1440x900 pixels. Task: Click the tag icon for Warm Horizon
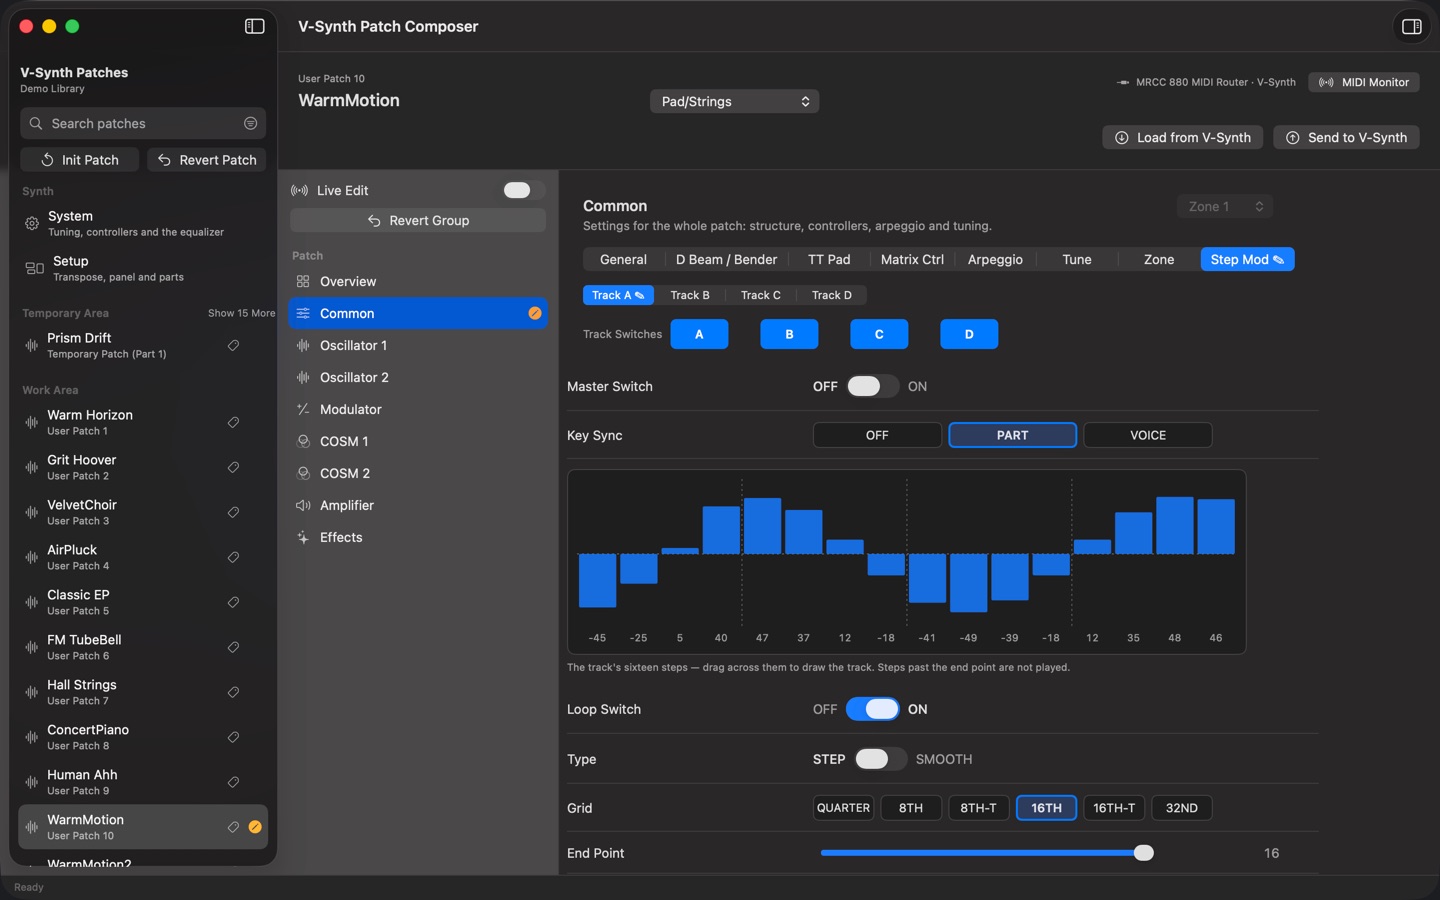(233, 422)
